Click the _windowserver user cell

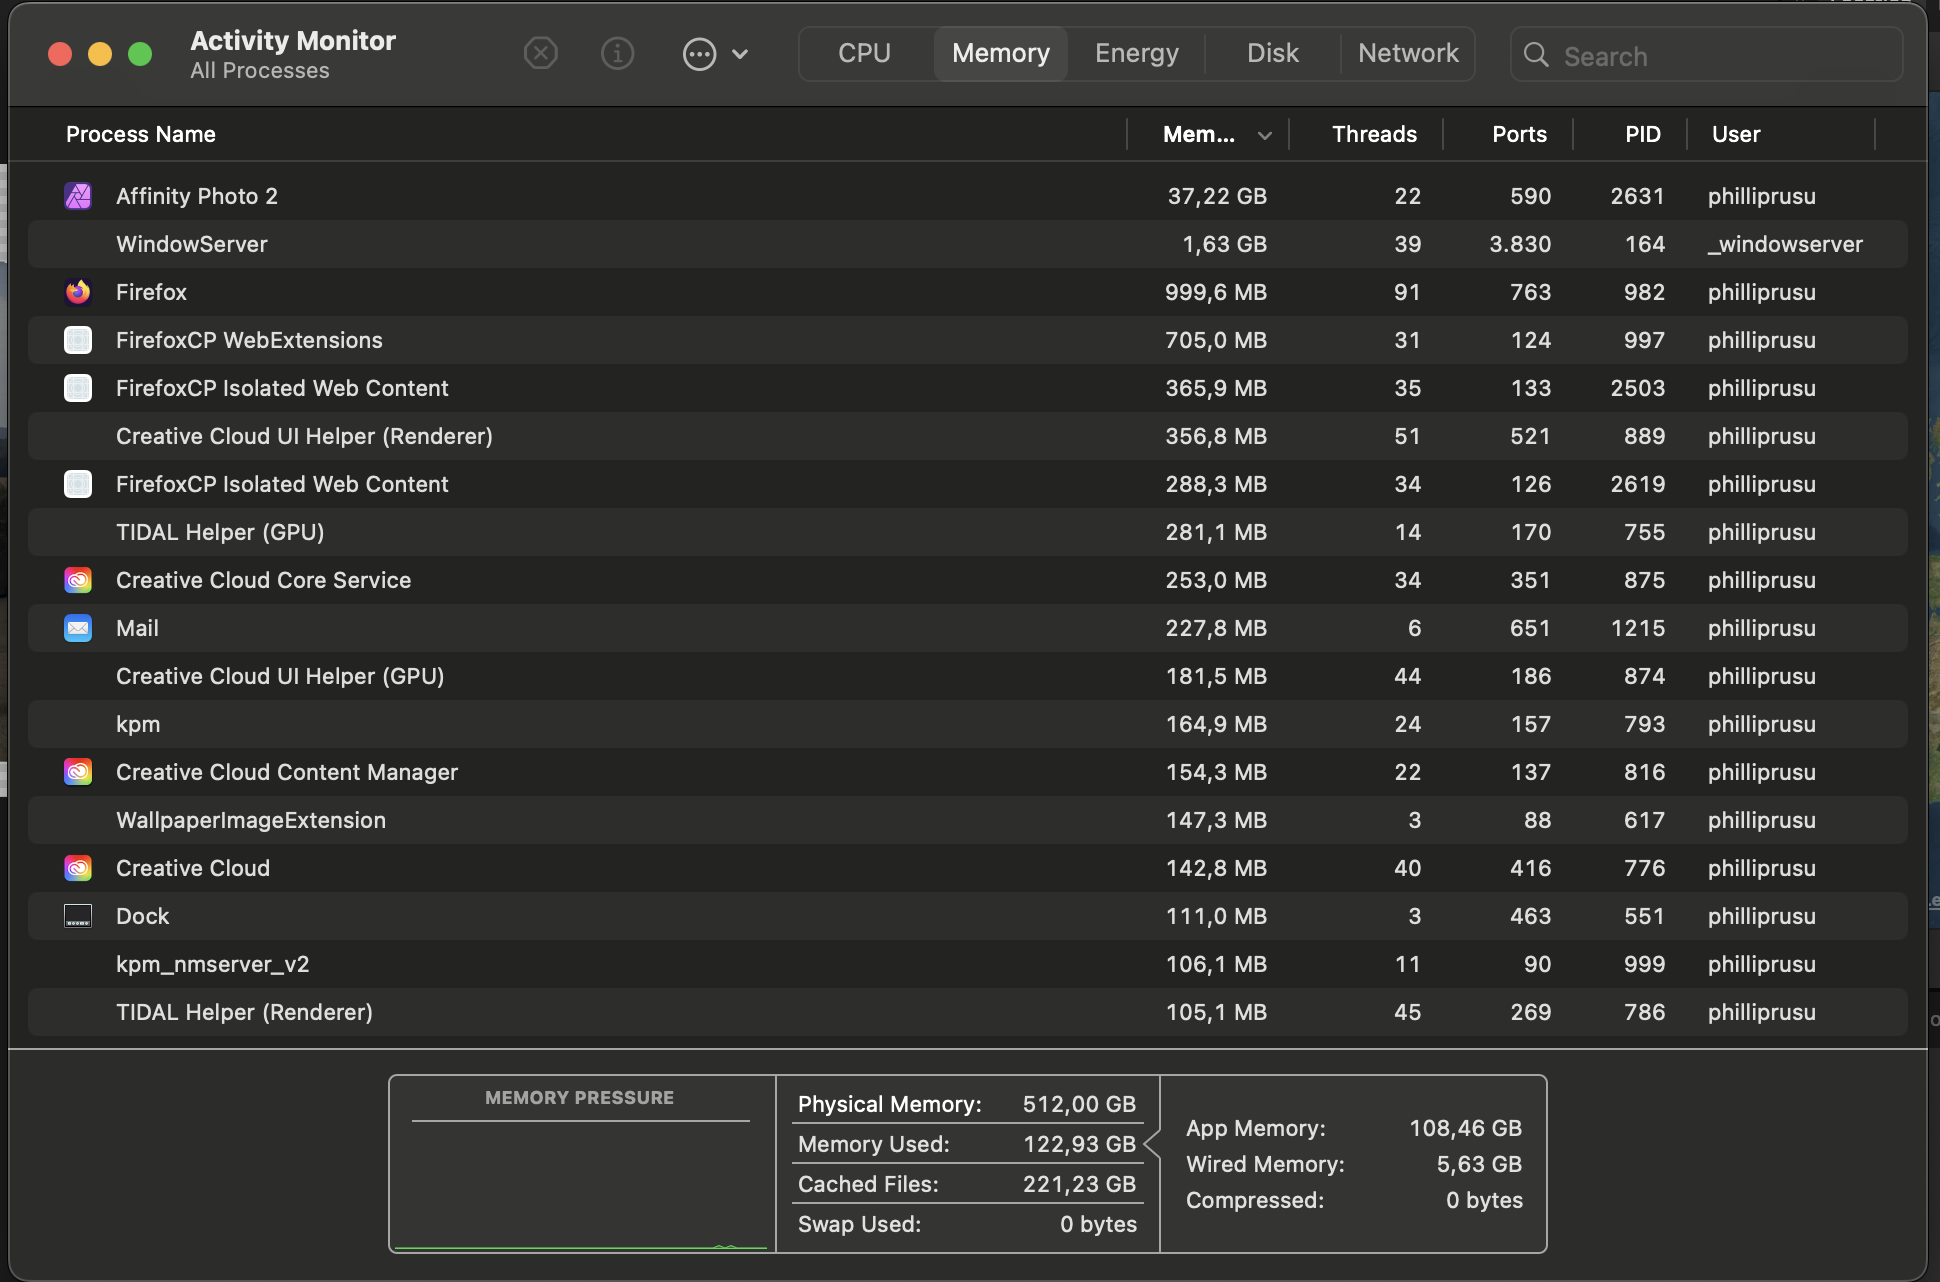[x=1785, y=244]
